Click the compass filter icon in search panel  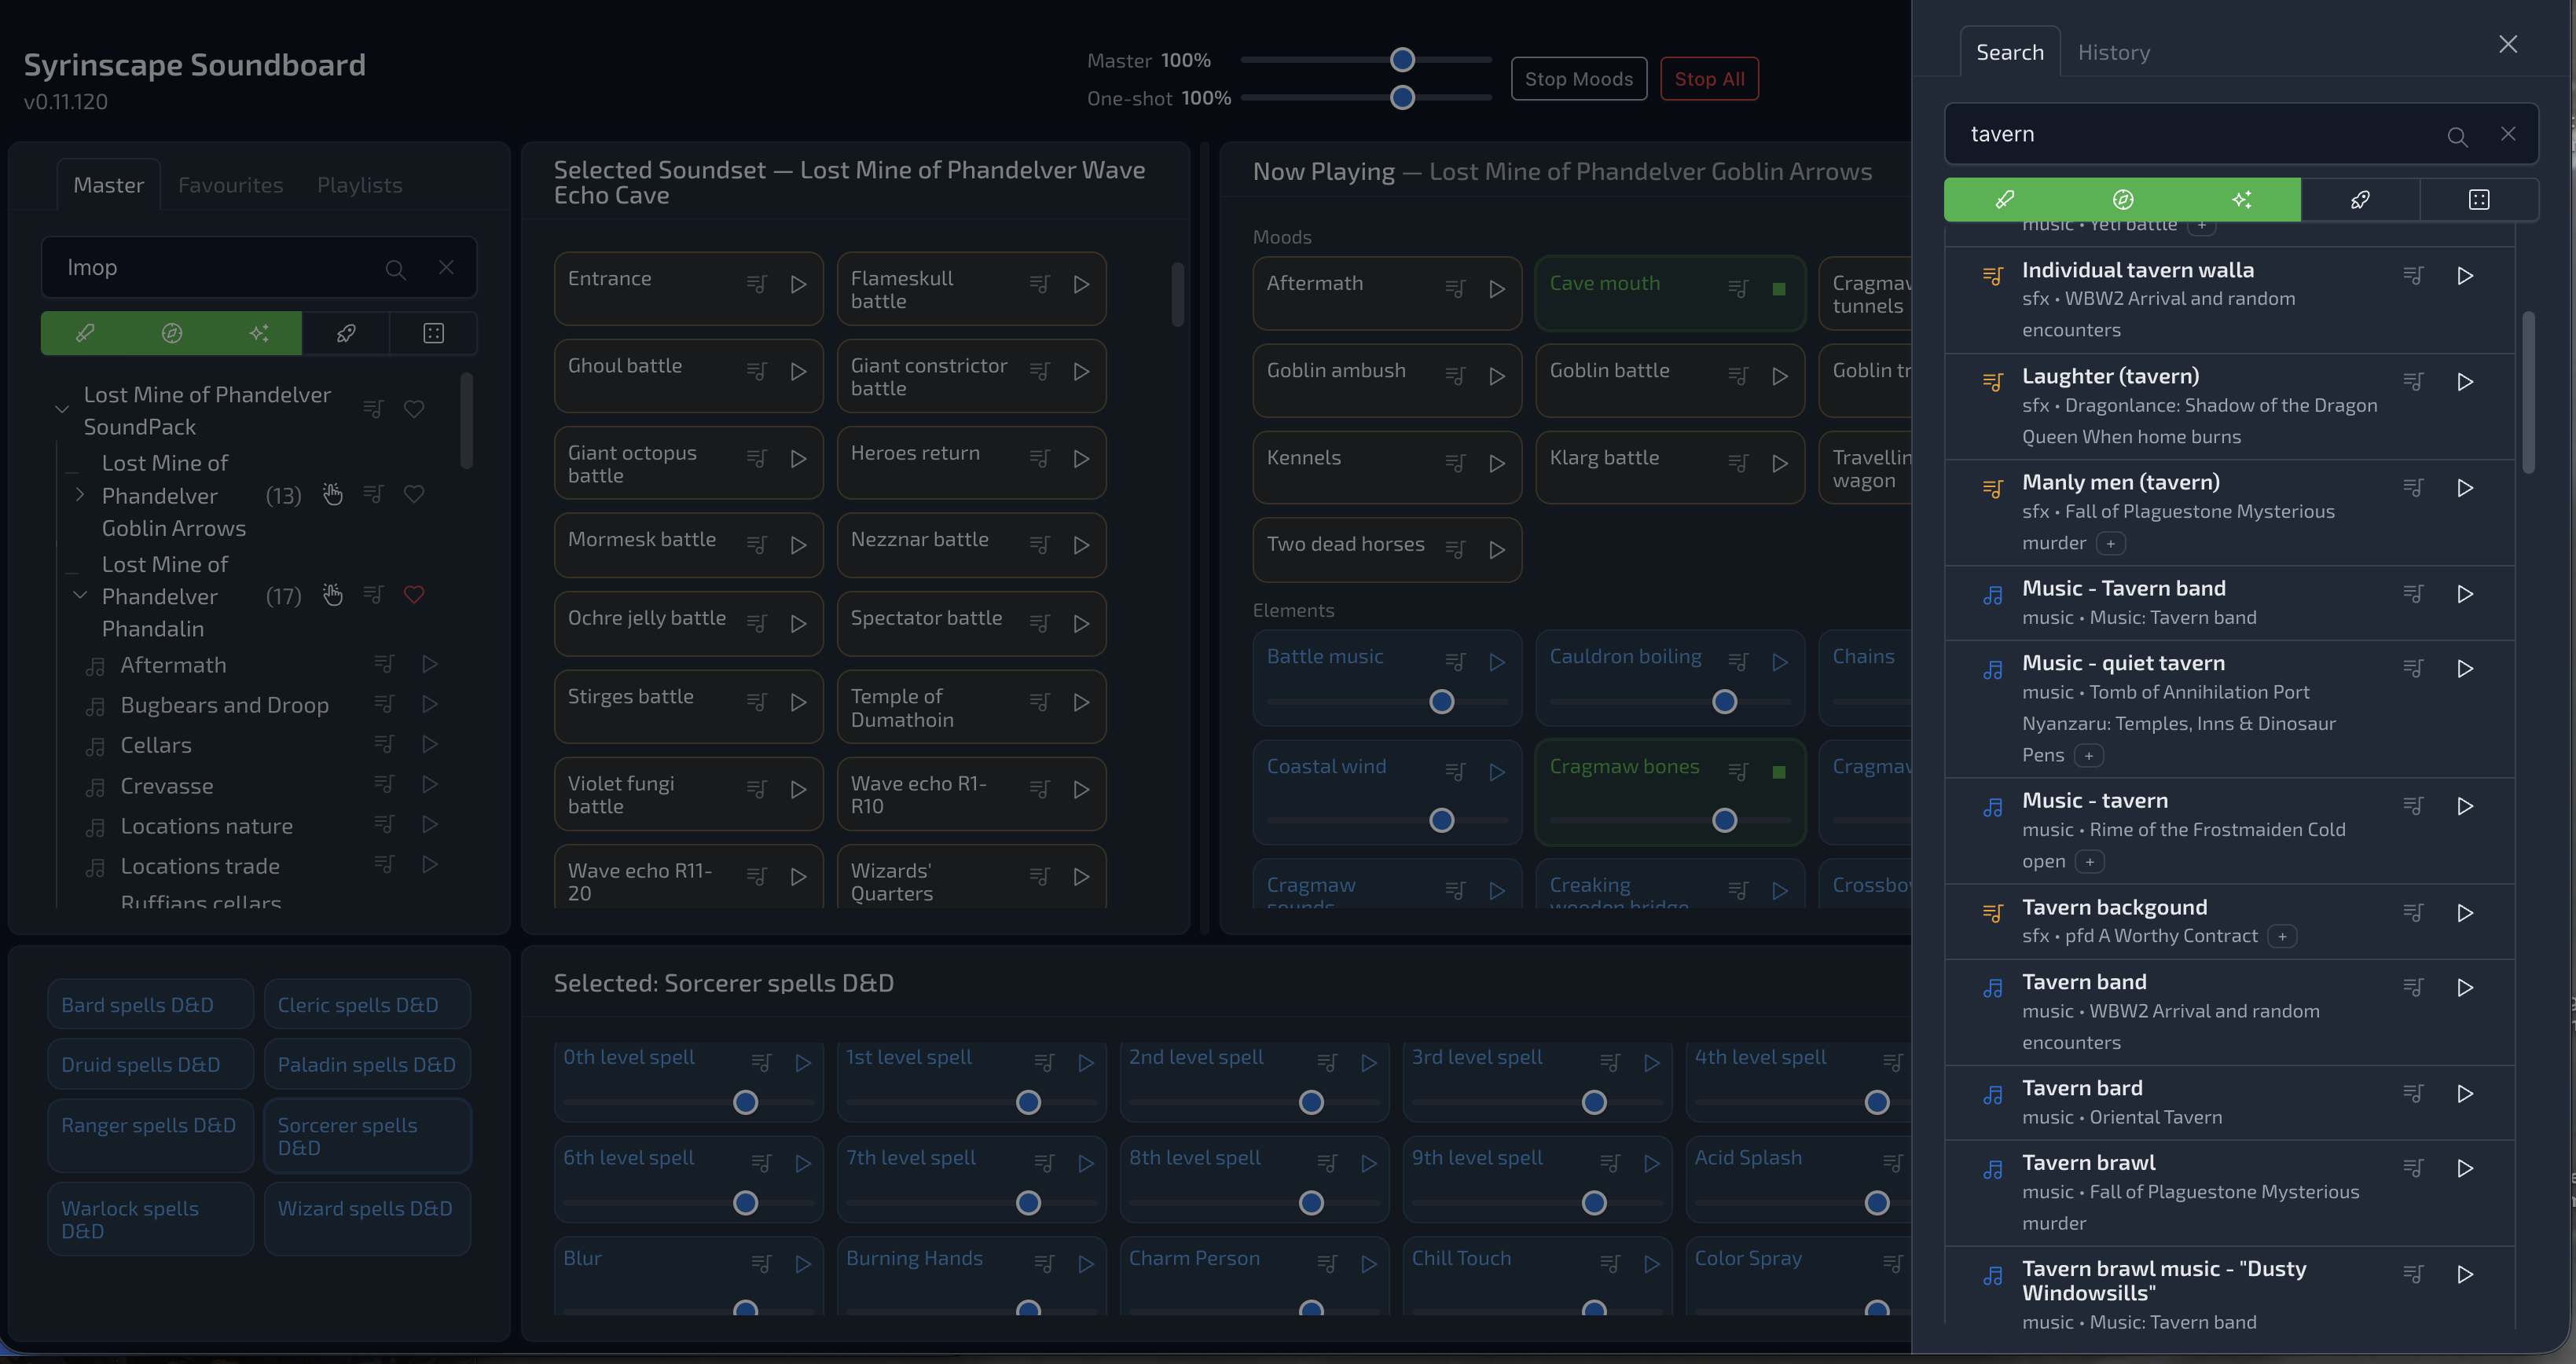click(2123, 200)
